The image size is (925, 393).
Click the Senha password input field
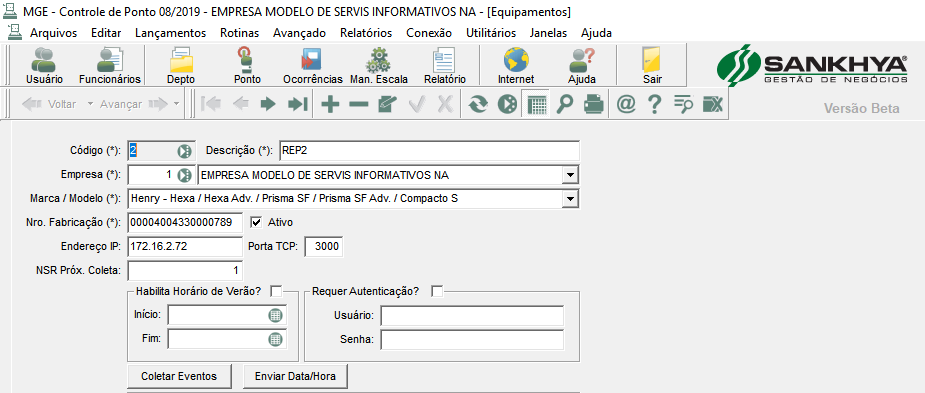[472, 339]
